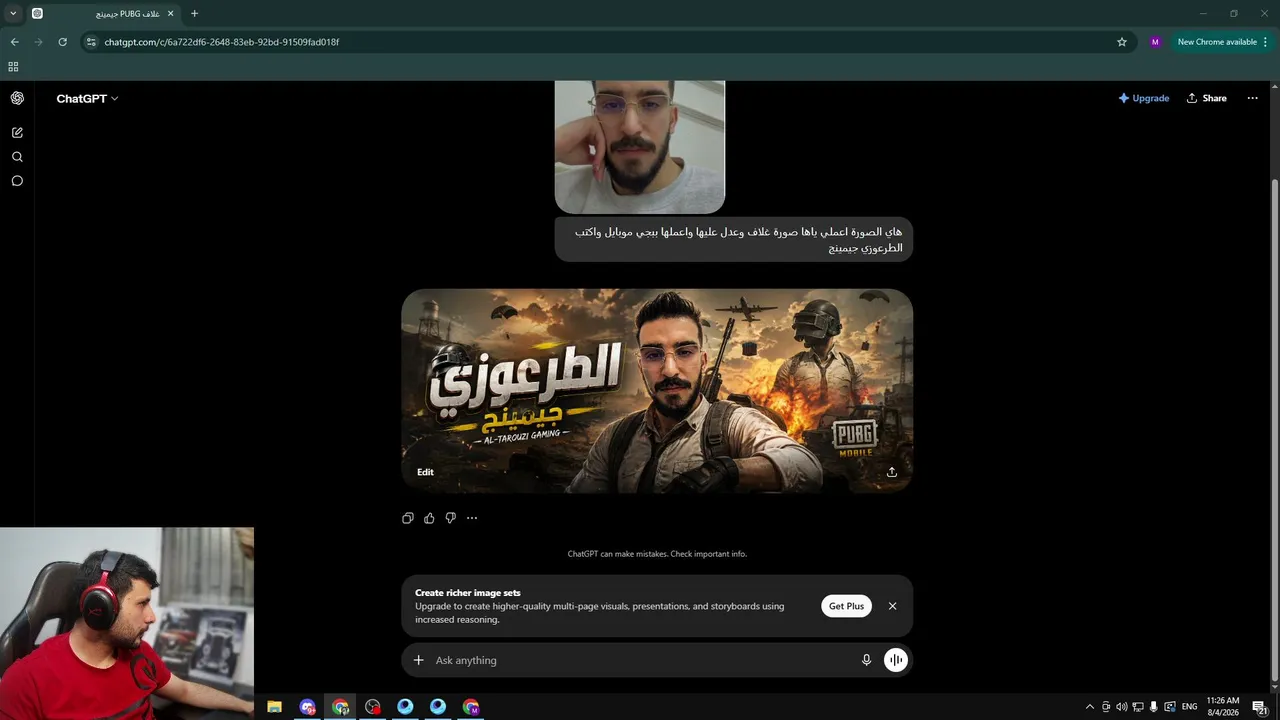
Task: Click Edit on the generated image
Action: point(425,472)
